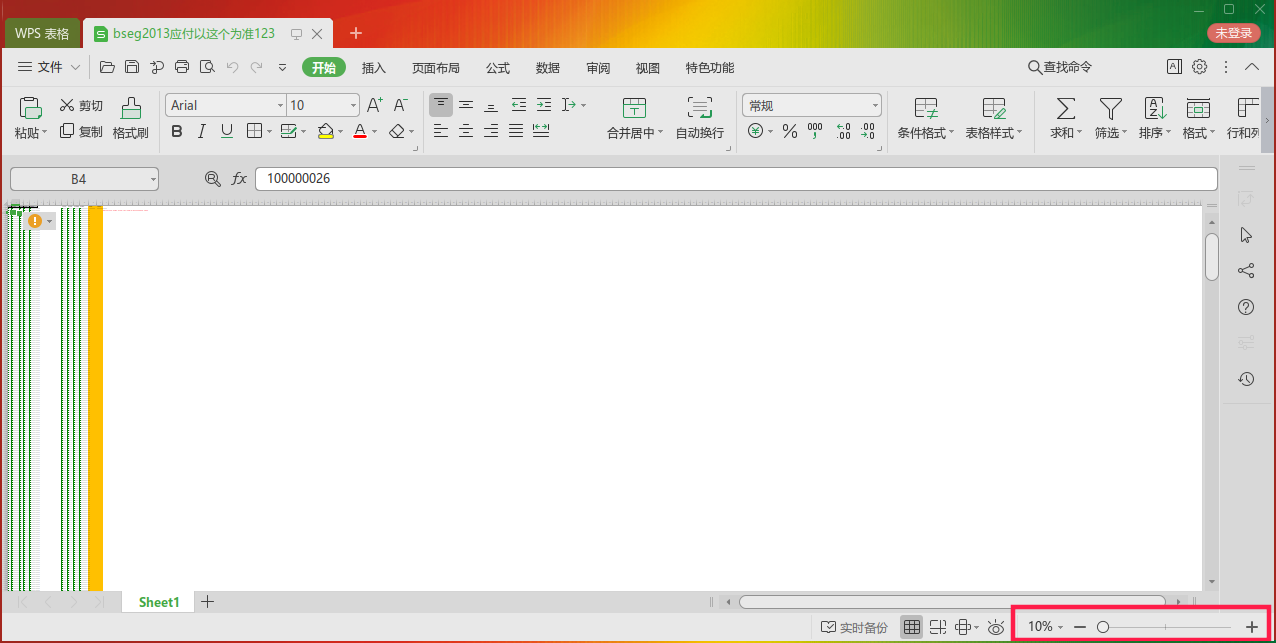Toggle underline formatting
This screenshot has height=643, width=1276.
pyautogui.click(x=227, y=131)
